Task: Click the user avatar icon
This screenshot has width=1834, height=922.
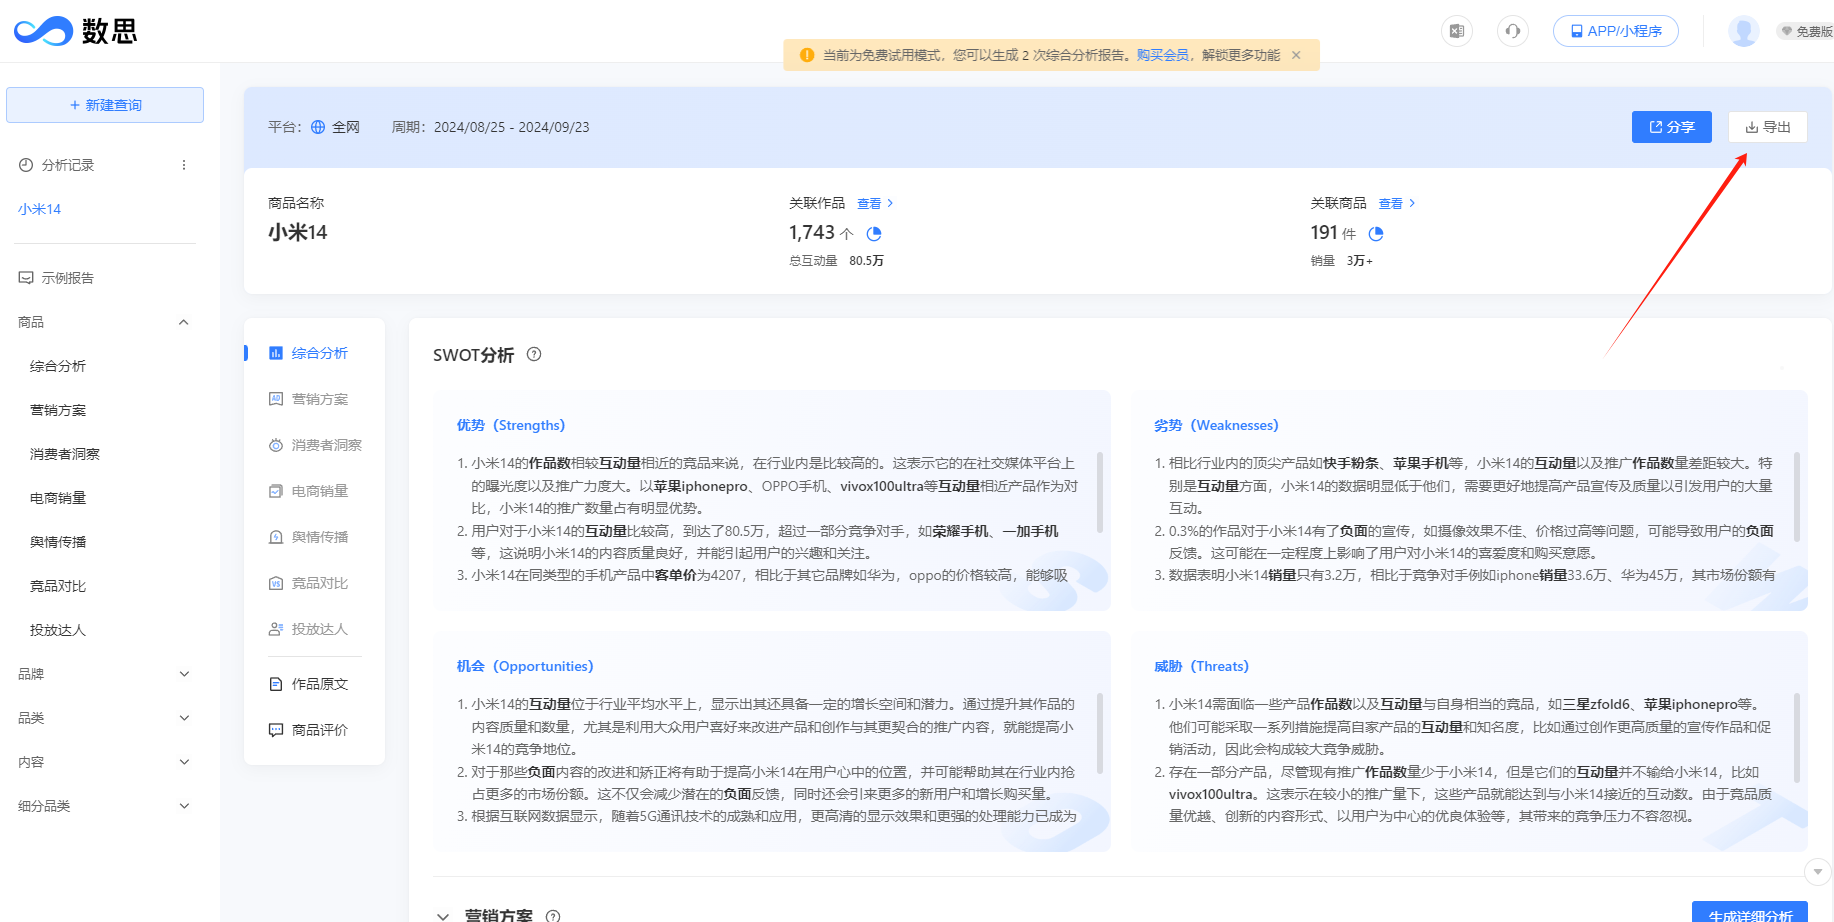Action: 1744,31
